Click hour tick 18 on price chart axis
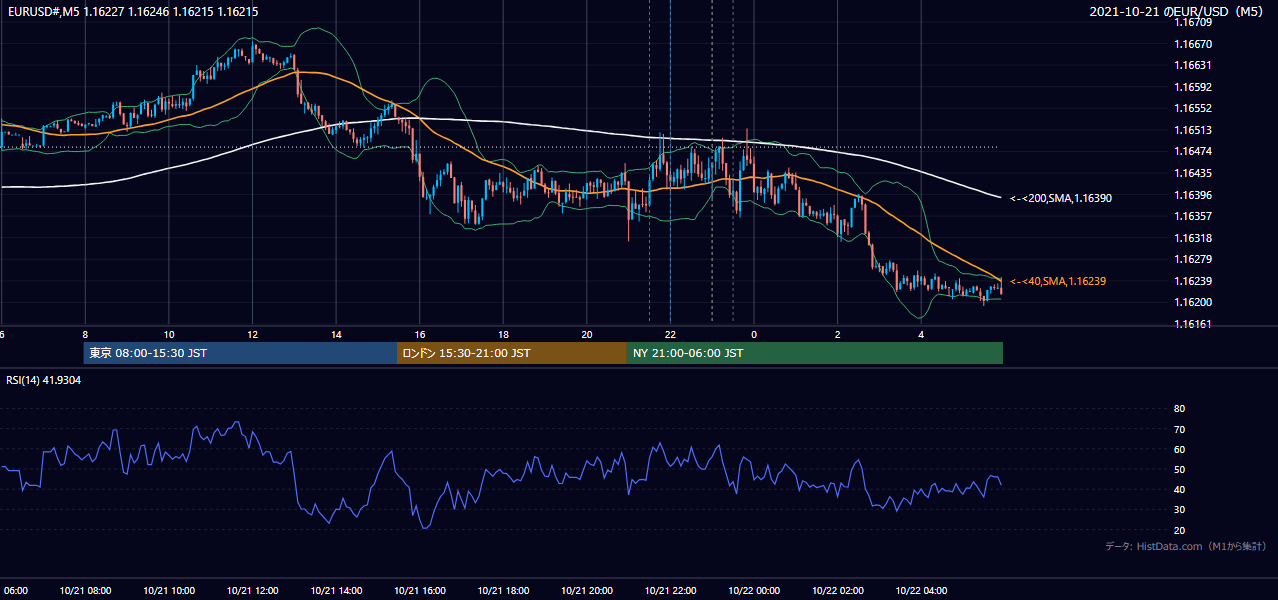Screen dimensions: 1278x600 click(504, 334)
